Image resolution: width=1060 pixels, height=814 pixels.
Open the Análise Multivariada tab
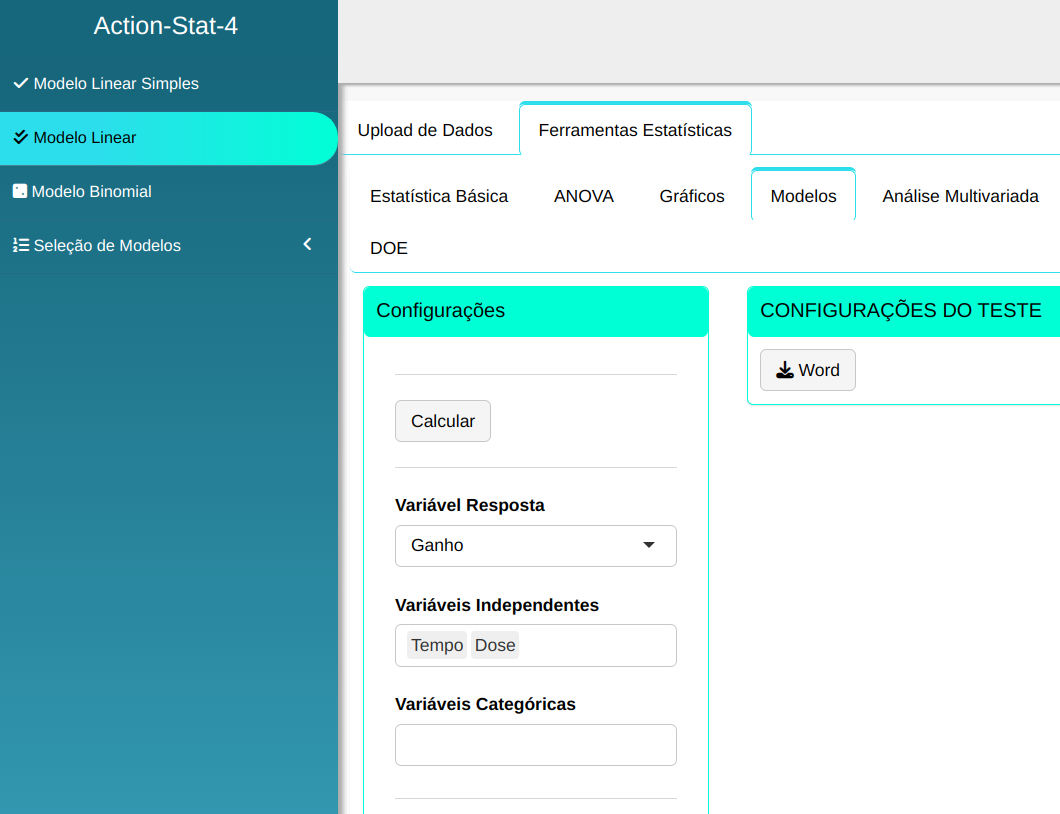[960, 196]
